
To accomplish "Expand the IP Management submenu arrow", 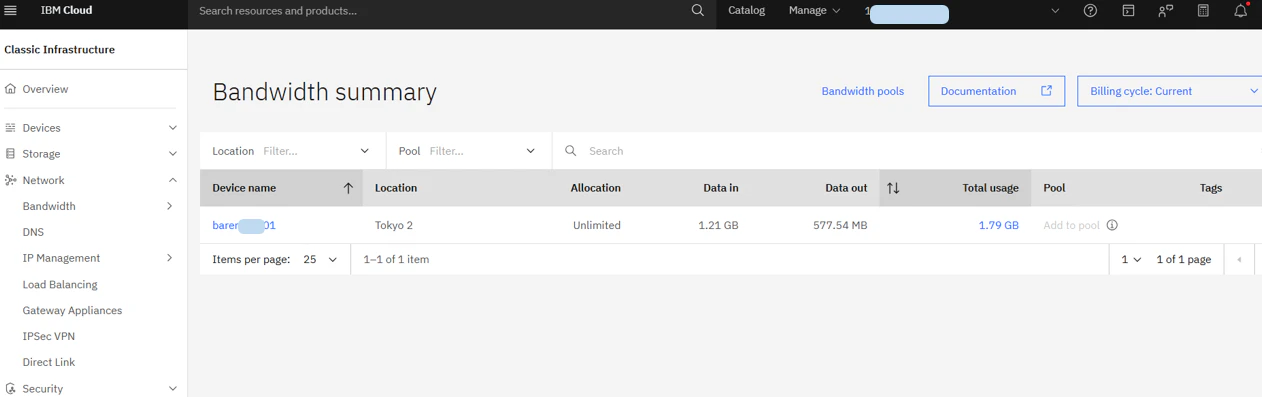I will 169,258.
